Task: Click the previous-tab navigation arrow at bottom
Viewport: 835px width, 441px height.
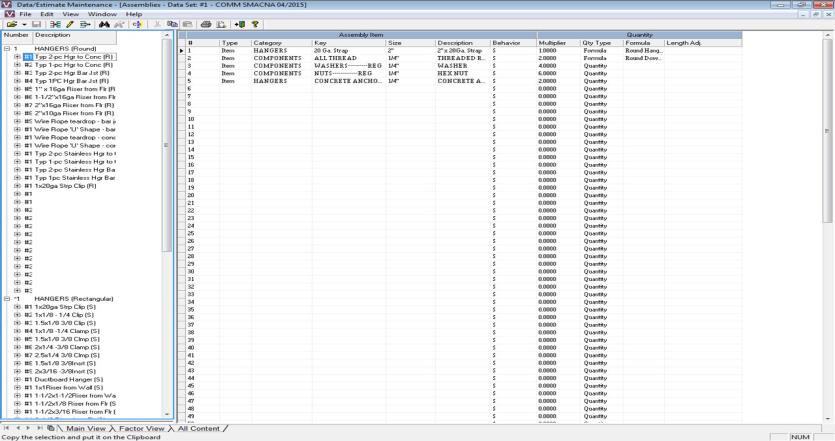Action: click(18, 428)
